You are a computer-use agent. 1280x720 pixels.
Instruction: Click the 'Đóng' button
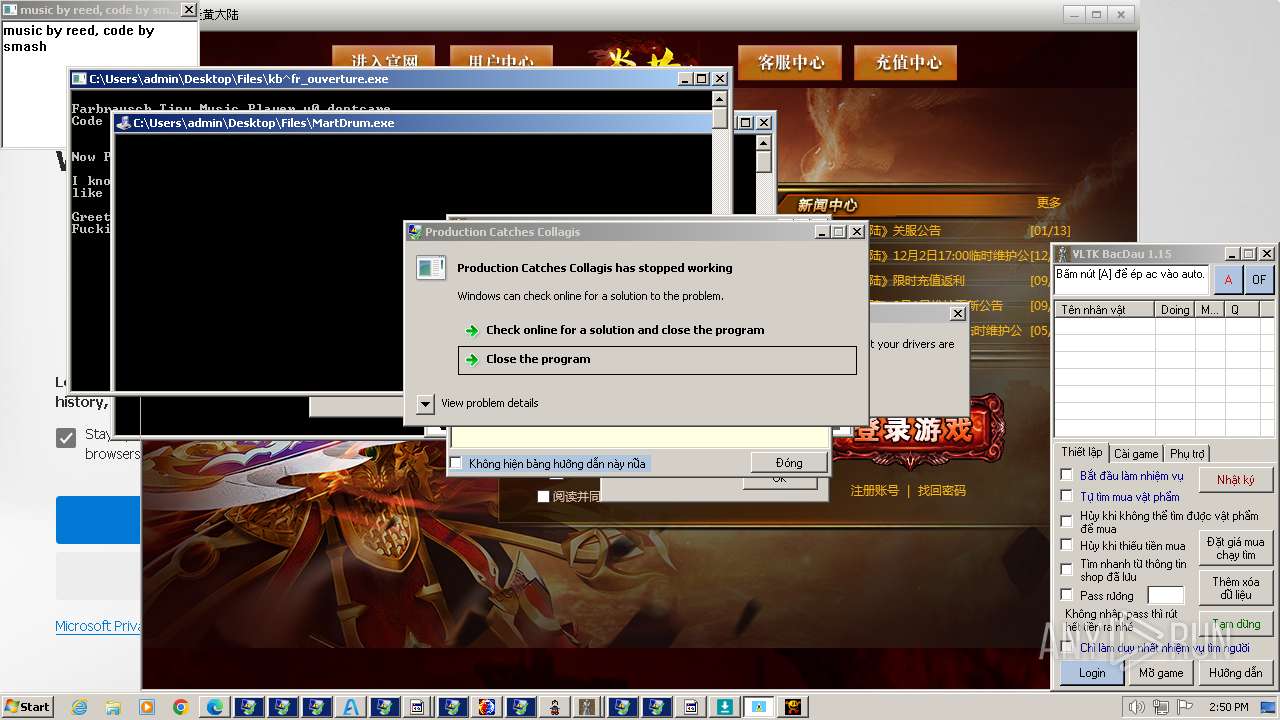789,463
